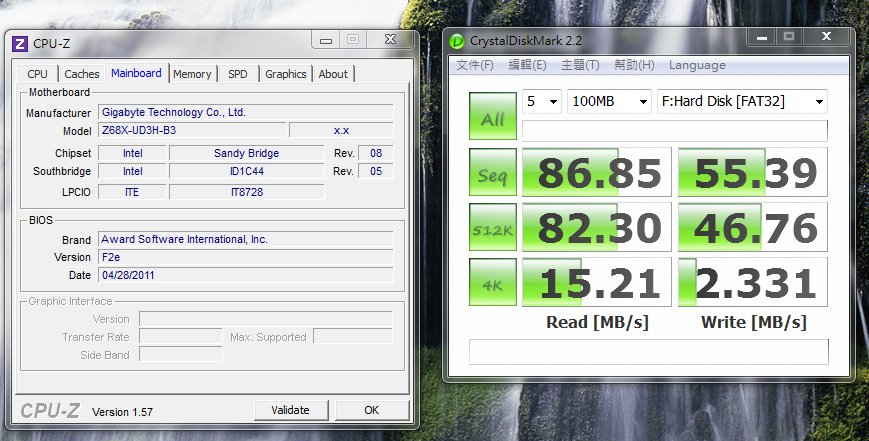Screen dimensions: 869x441
Task: Click the OK button in CPU-Z
Action: 372,410
